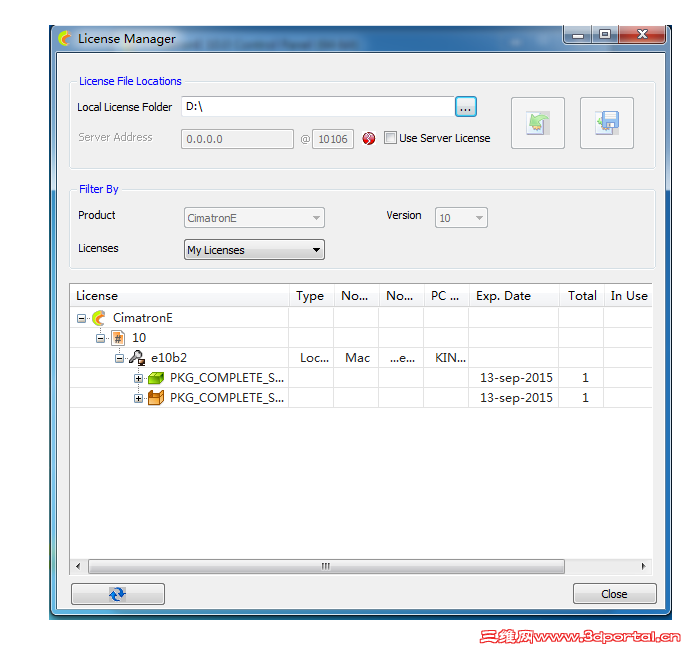Click the orange package box icon

tap(156, 397)
